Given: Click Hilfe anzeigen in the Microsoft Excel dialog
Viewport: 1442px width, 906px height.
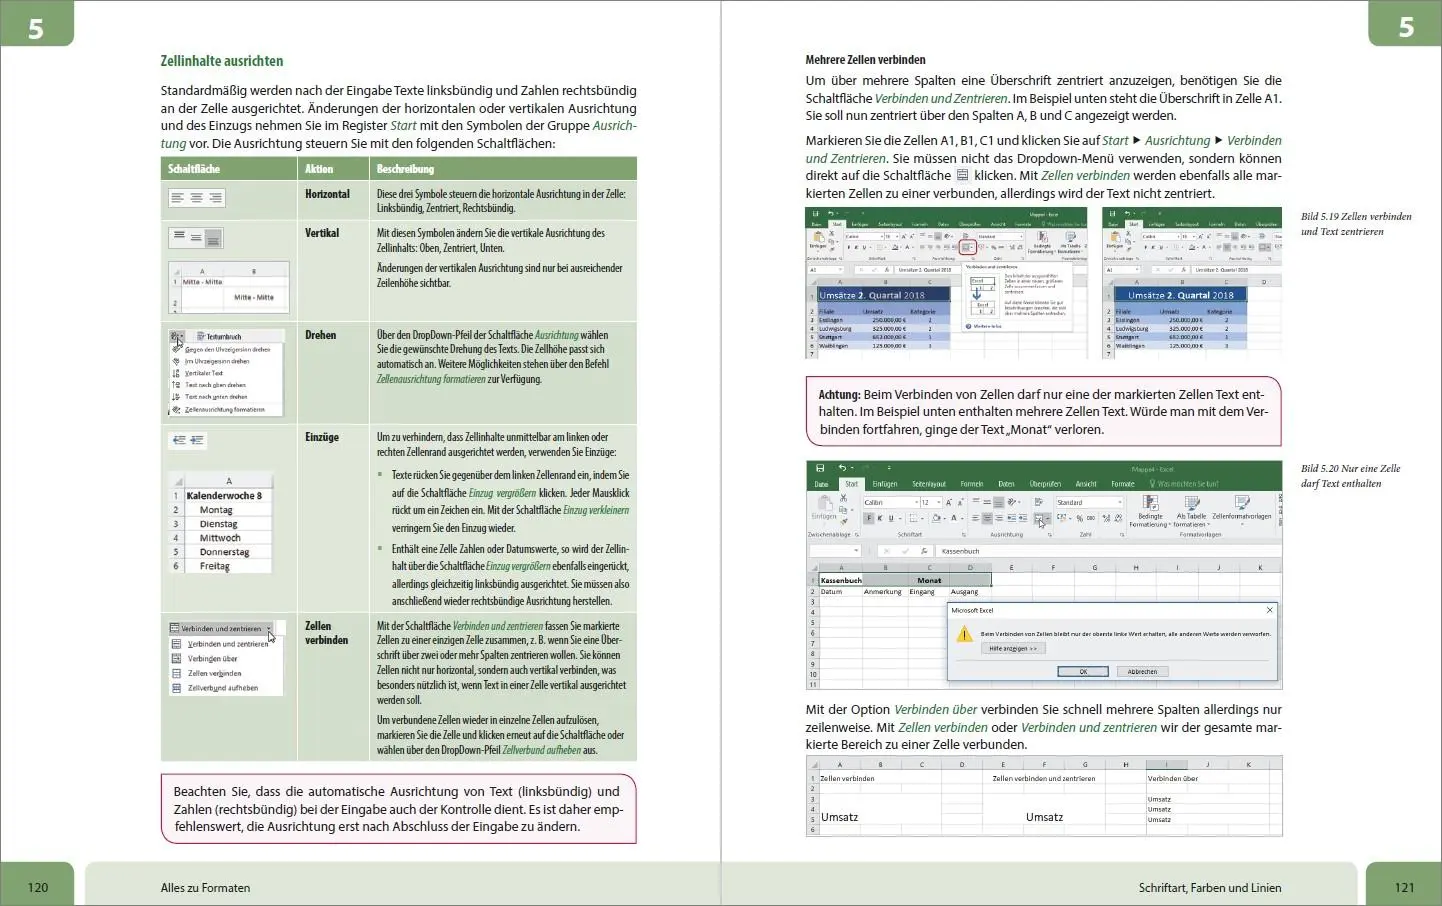Looking at the screenshot, I should click(x=1014, y=648).
